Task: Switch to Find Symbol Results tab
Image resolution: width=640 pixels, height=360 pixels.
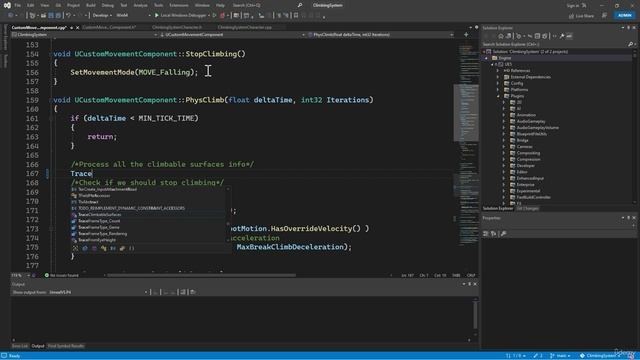Action: pos(66,346)
